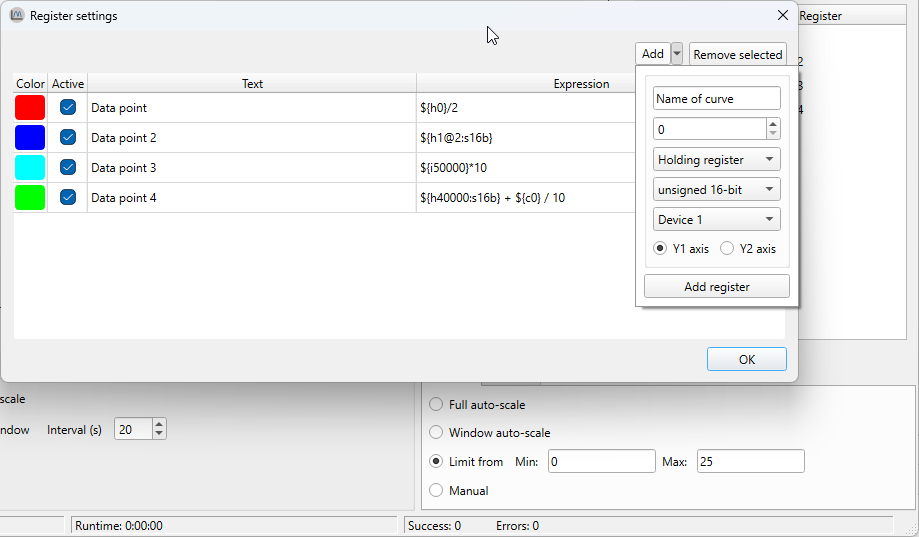Open the red color swatch for Data point
Viewport: 919px width, 537px height.
(30, 108)
